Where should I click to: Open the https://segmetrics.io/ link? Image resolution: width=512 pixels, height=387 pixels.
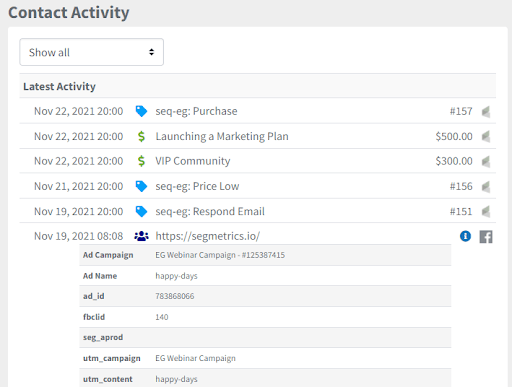coord(208,236)
